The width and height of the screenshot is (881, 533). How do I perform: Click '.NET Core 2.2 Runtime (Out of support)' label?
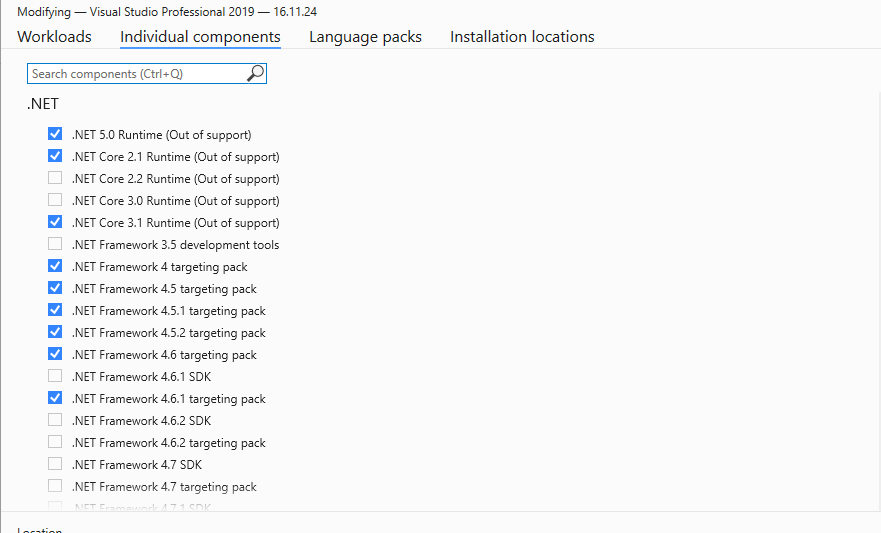(176, 179)
